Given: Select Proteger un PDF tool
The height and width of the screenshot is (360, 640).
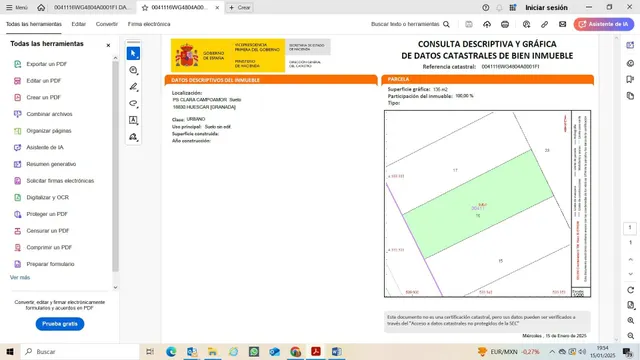Looking at the screenshot, I should (40, 214).
